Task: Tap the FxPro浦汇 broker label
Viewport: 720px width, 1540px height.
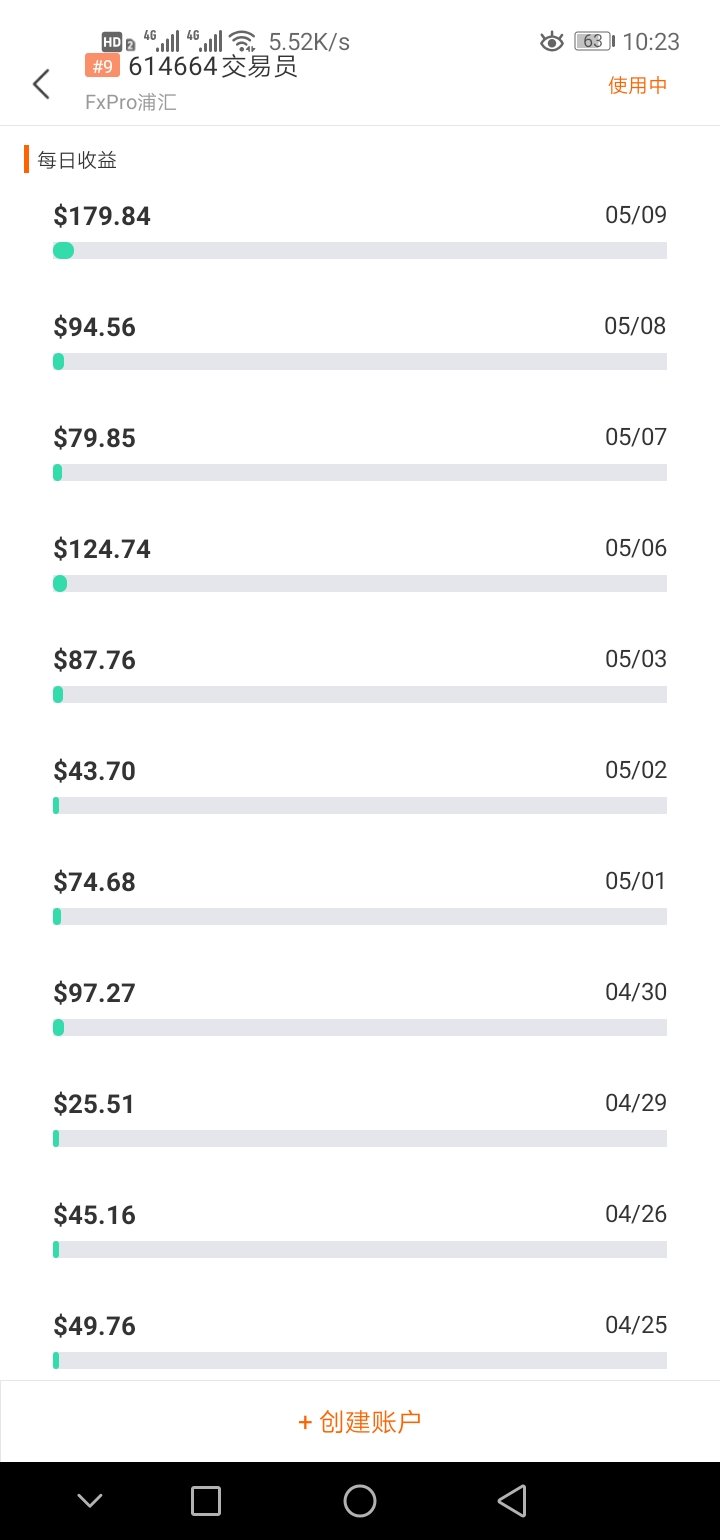Action: pyautogui.click(x=131, y=103)
